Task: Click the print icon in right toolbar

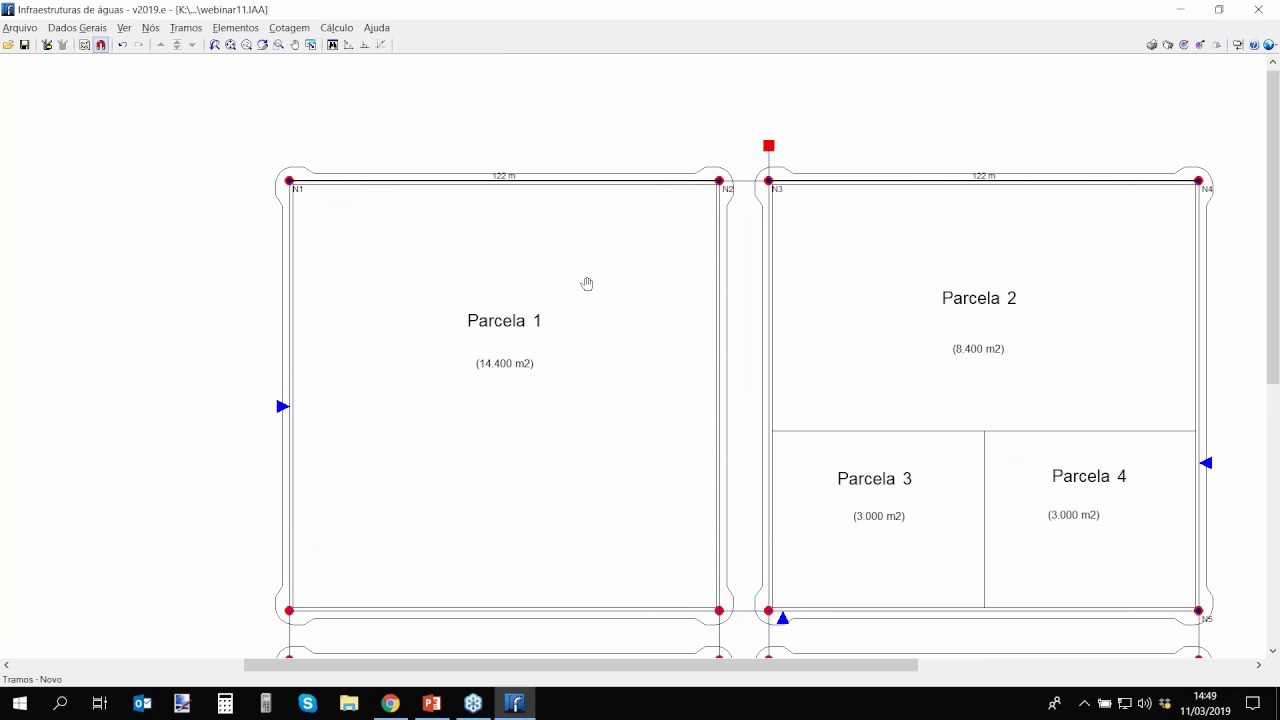Action: point(1152,45)
